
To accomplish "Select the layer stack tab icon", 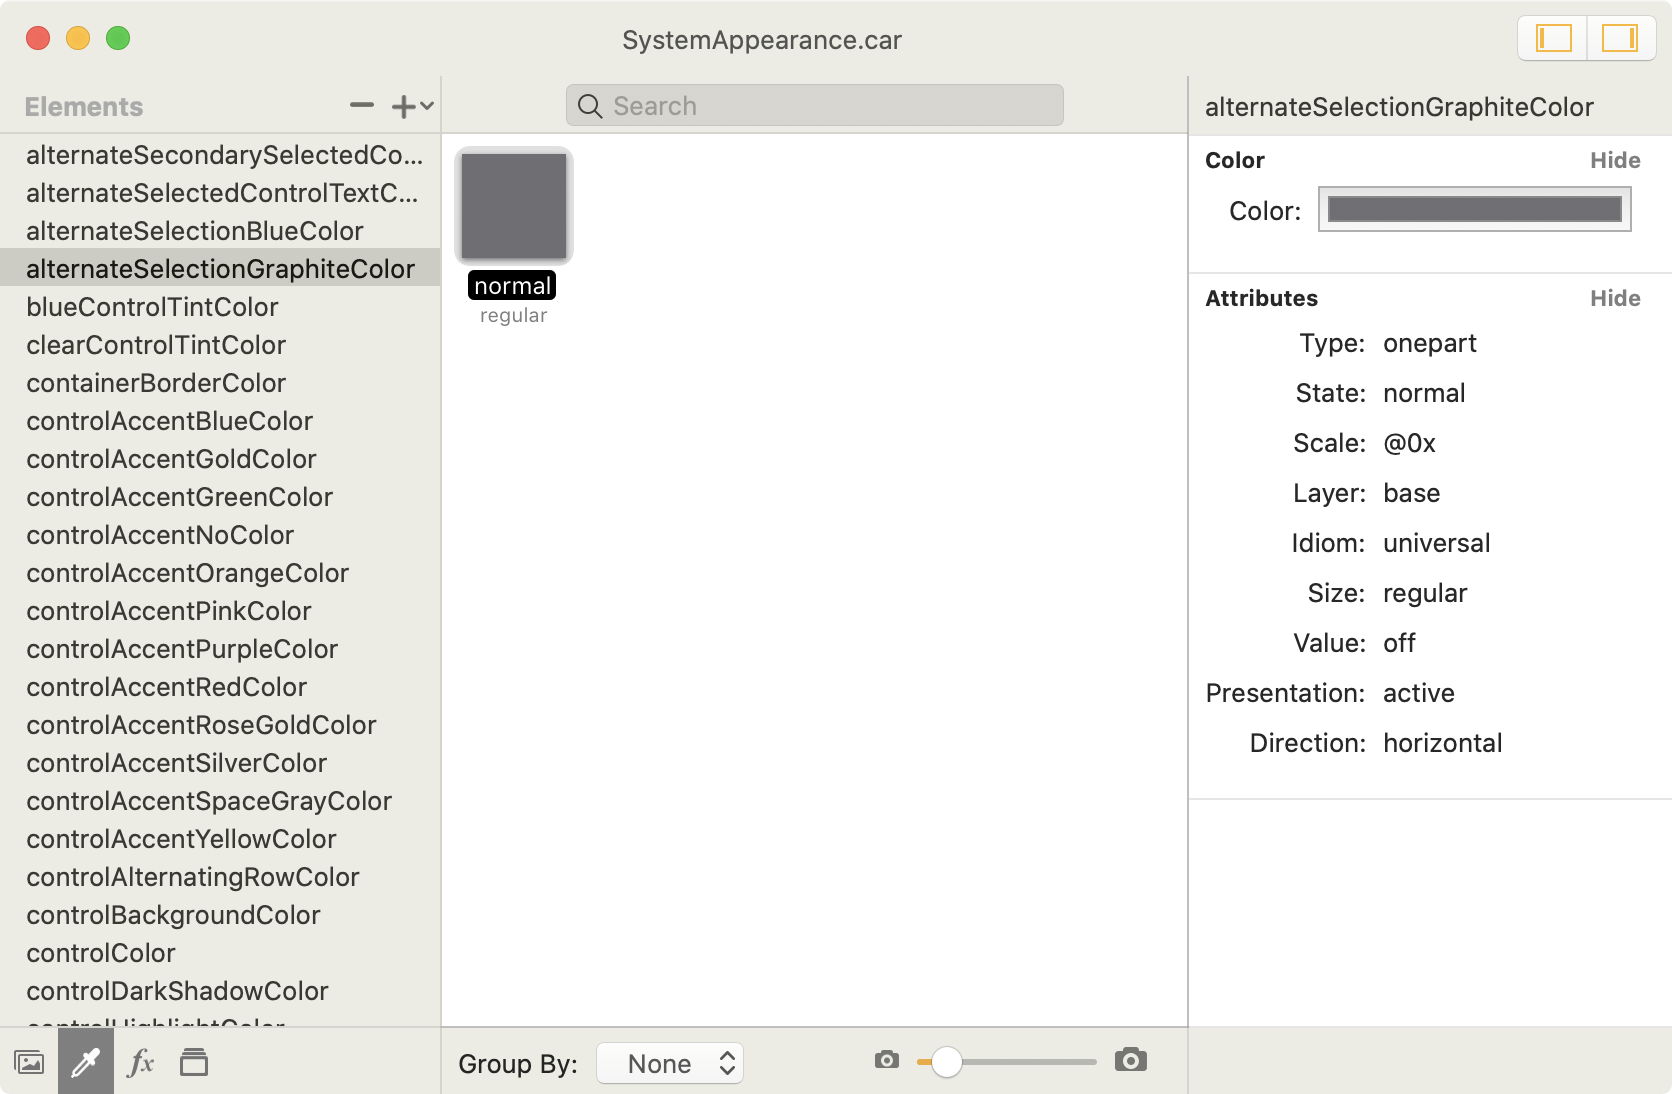I will point(194,1062).
